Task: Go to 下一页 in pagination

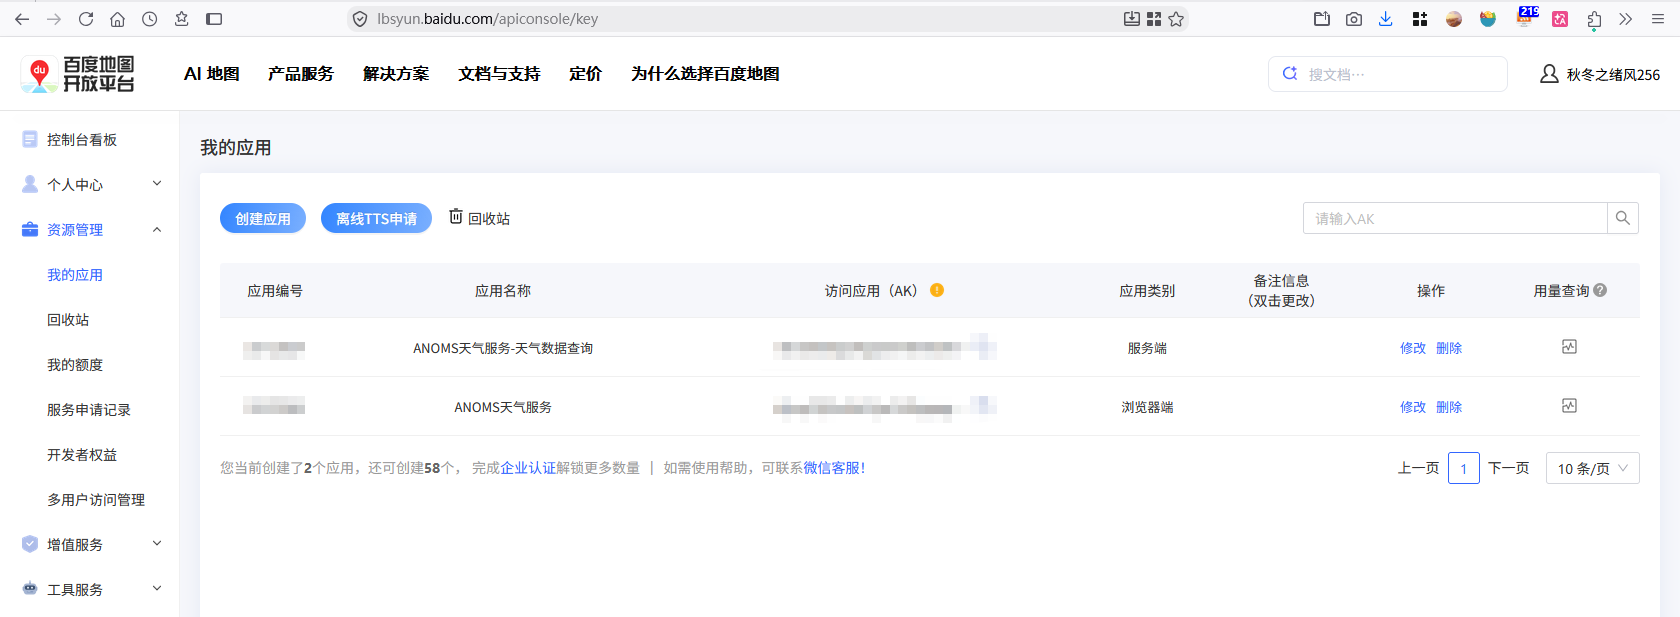Action: [x=1508, y=468]
